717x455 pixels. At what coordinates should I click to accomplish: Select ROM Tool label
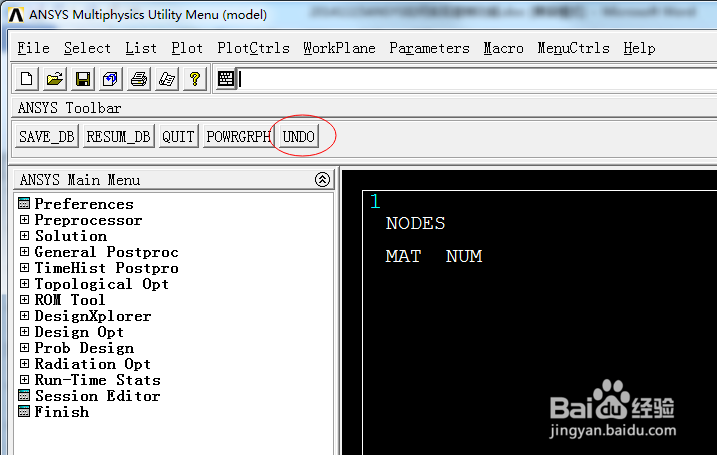70,300
